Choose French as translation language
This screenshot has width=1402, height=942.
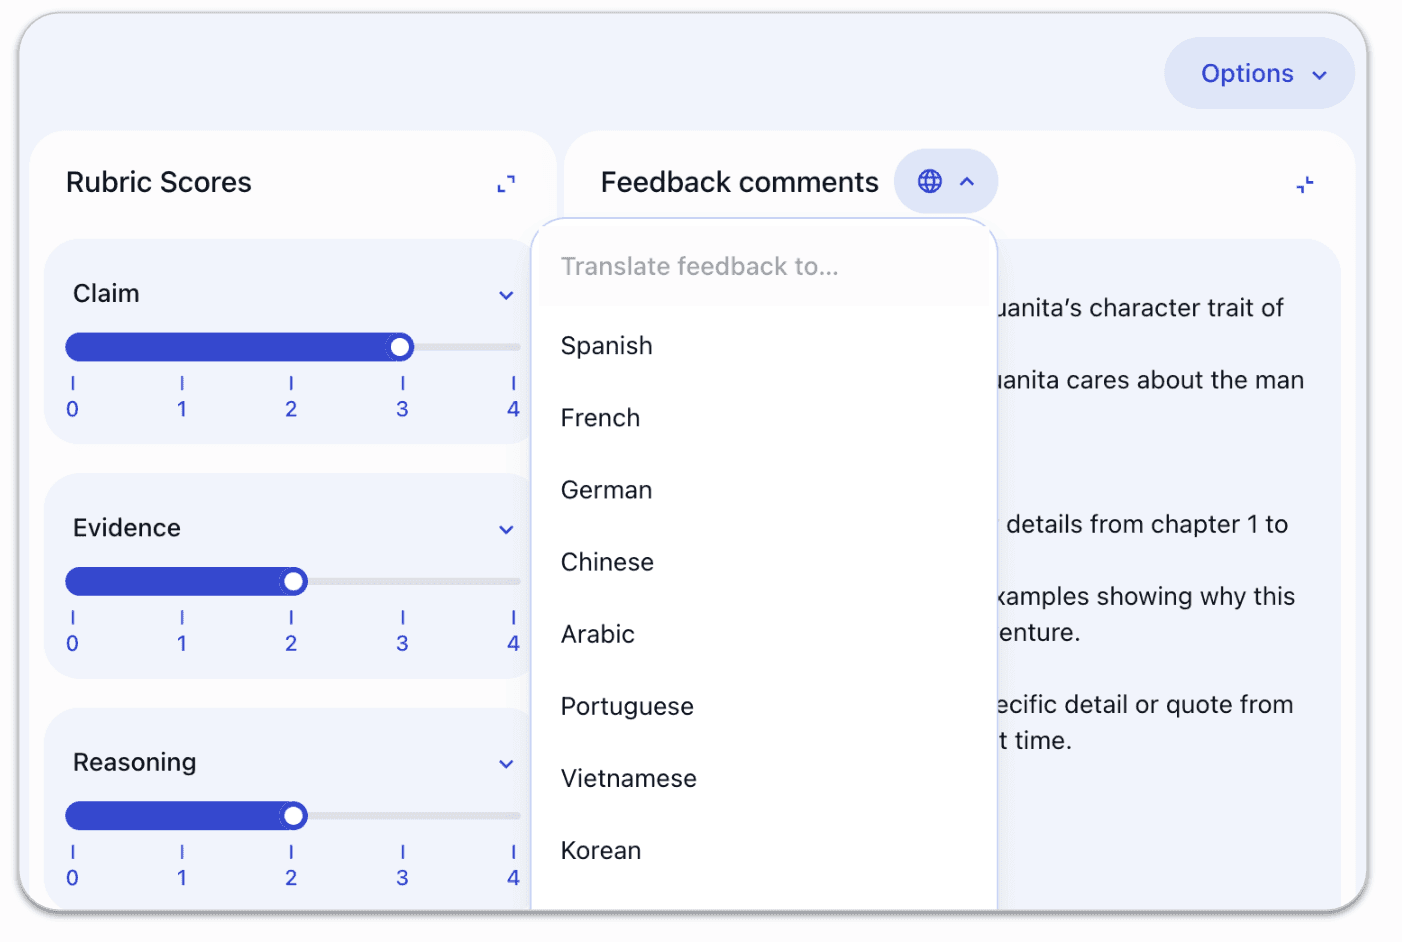[x=600, y=418]
